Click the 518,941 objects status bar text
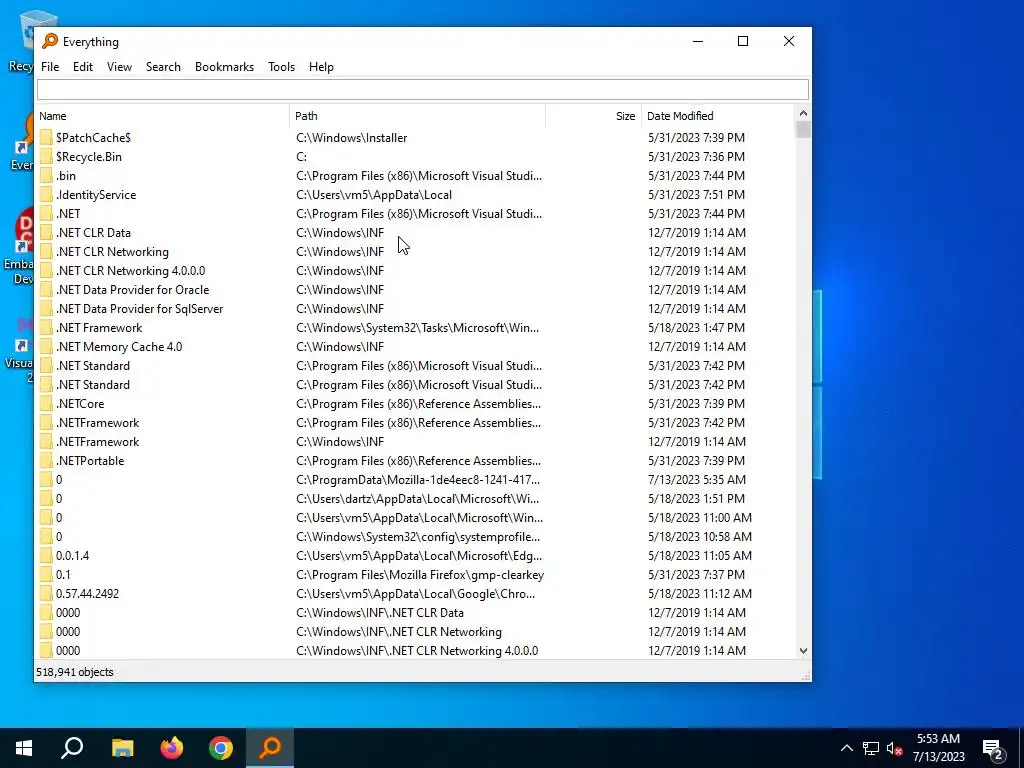The height and width of the screenshot is (768, 1024). click(74, 672)
